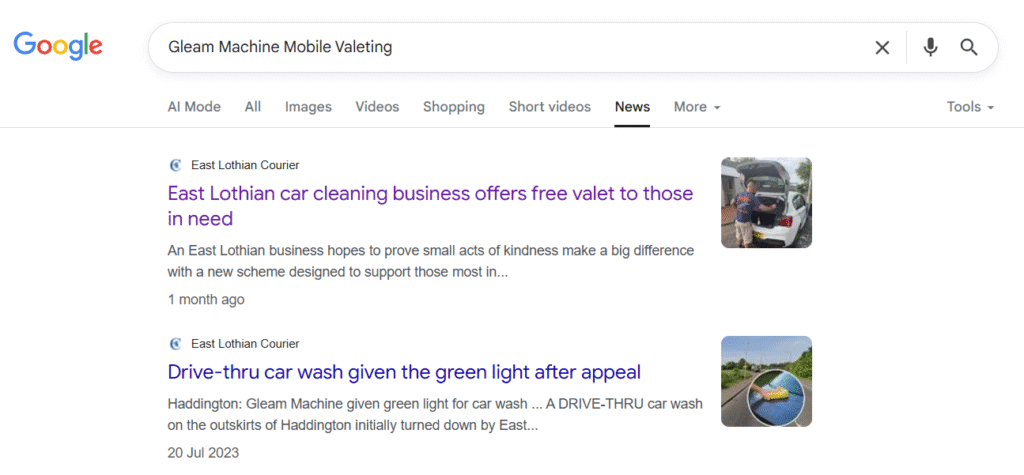Image resolution: width=1024 pixels, height=475 pixels.
Task: Click into the search text field
Action: [500, 47]
